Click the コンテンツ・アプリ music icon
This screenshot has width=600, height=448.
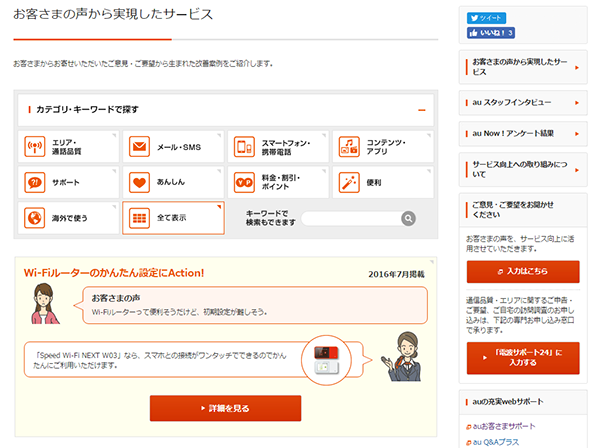click(x=349, y=147)
